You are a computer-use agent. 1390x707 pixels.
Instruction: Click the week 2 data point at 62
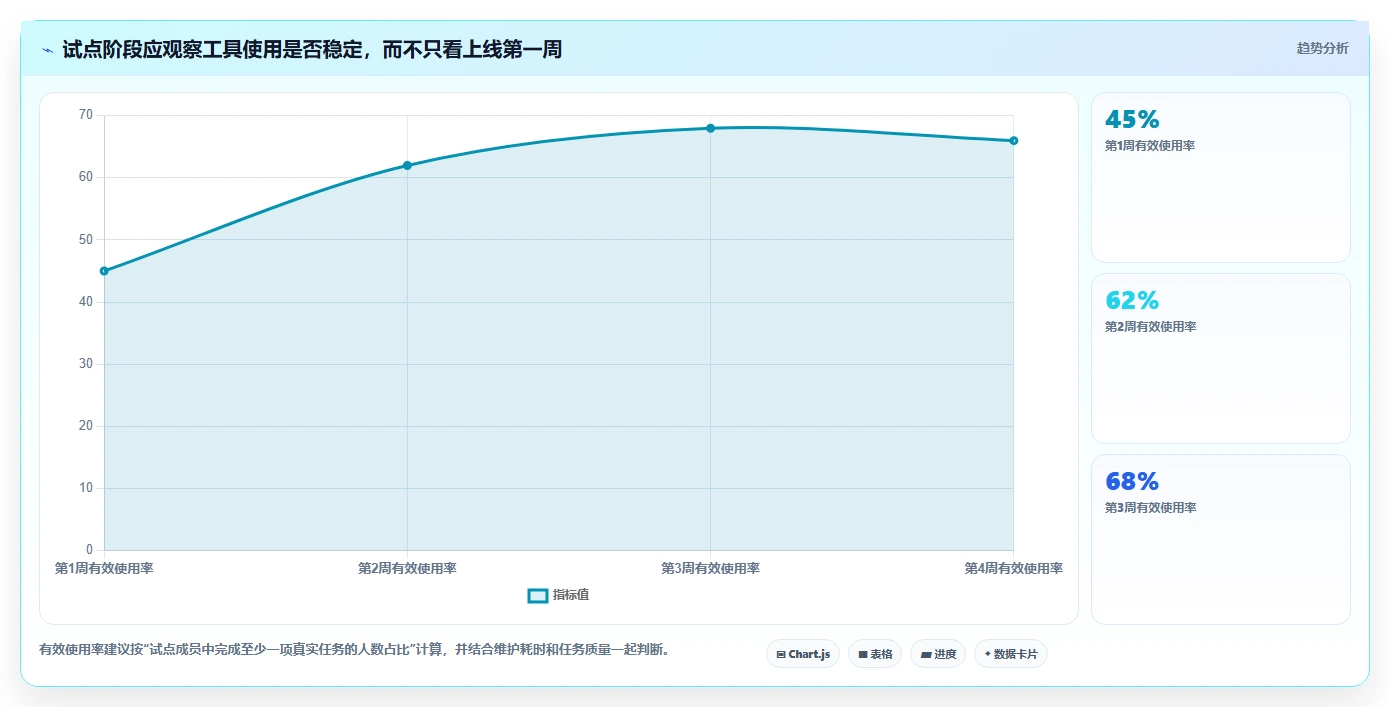407,165
